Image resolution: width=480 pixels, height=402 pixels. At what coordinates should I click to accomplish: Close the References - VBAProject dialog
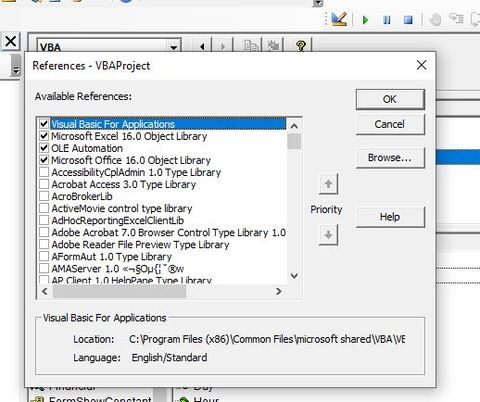point(421,65)
